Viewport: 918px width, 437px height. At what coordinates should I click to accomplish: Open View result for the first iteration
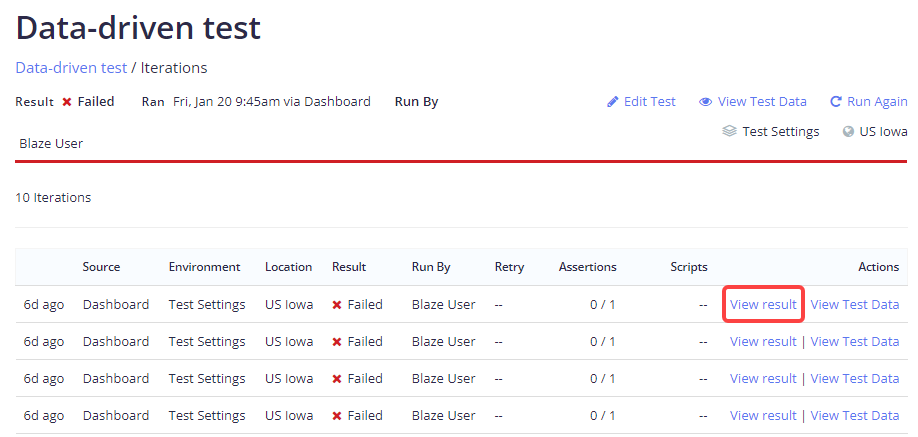(x=763, y=305)
